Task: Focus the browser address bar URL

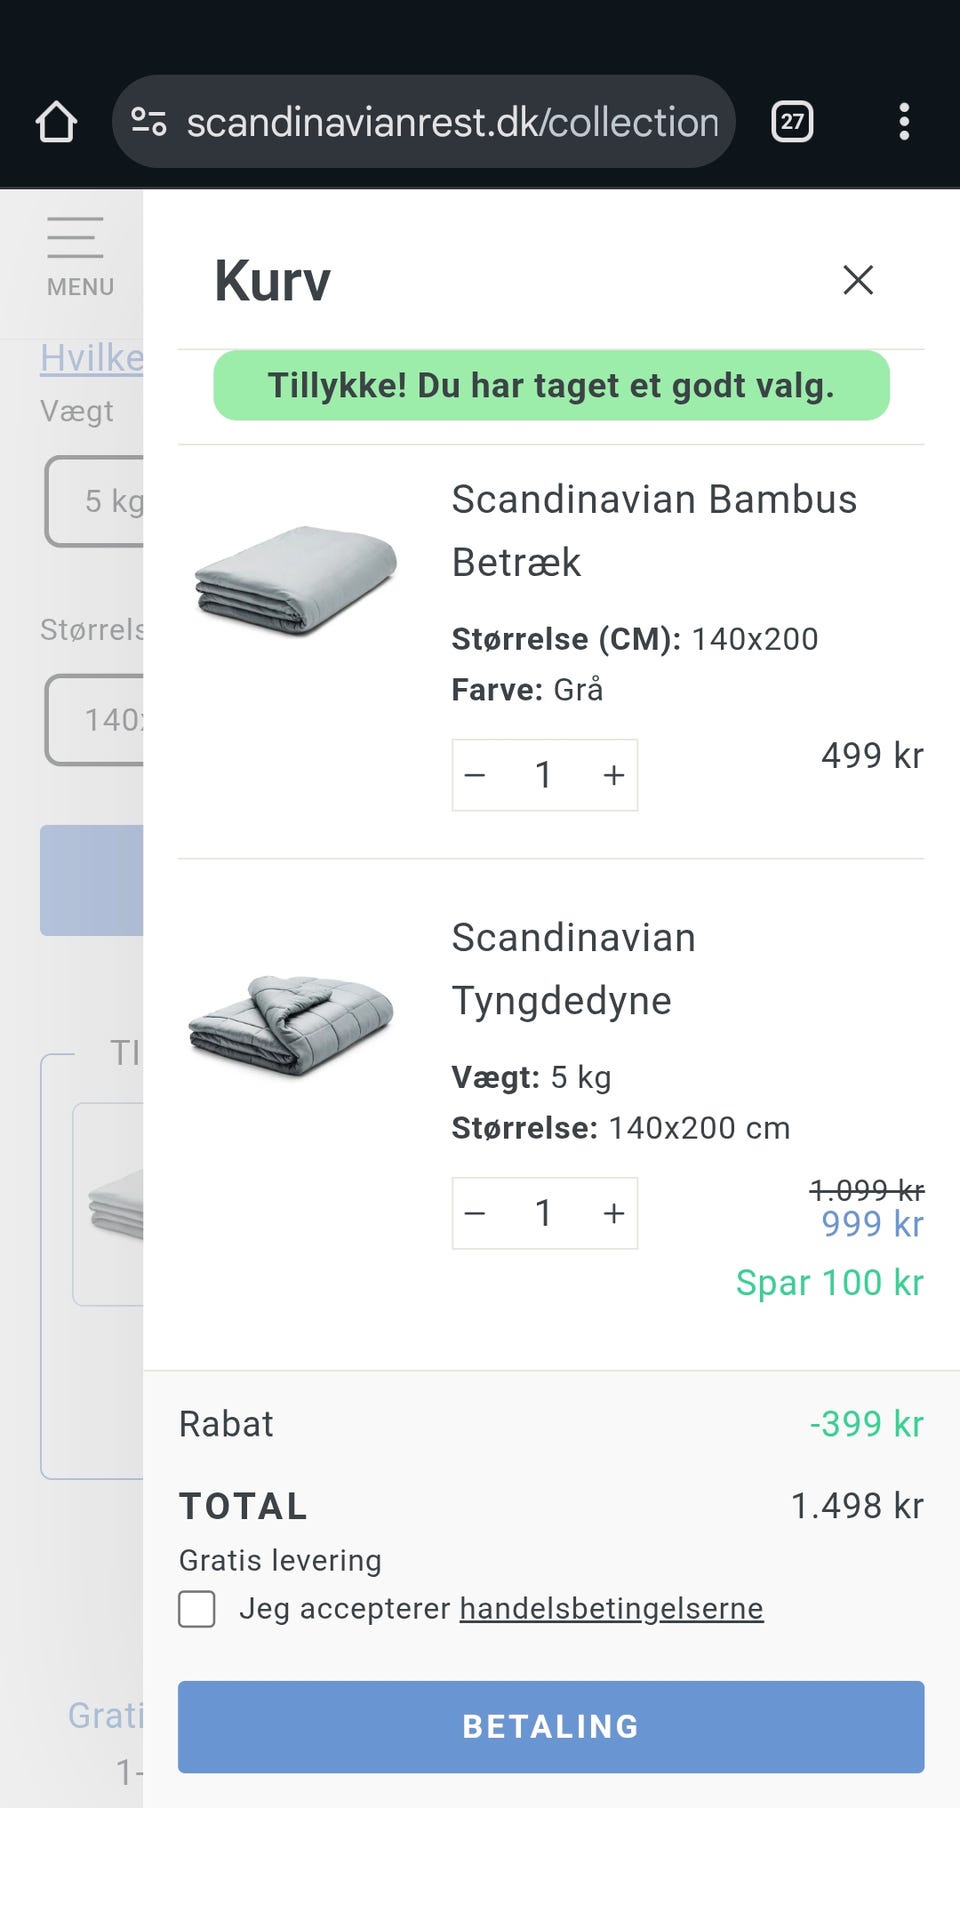Action: 452,122
